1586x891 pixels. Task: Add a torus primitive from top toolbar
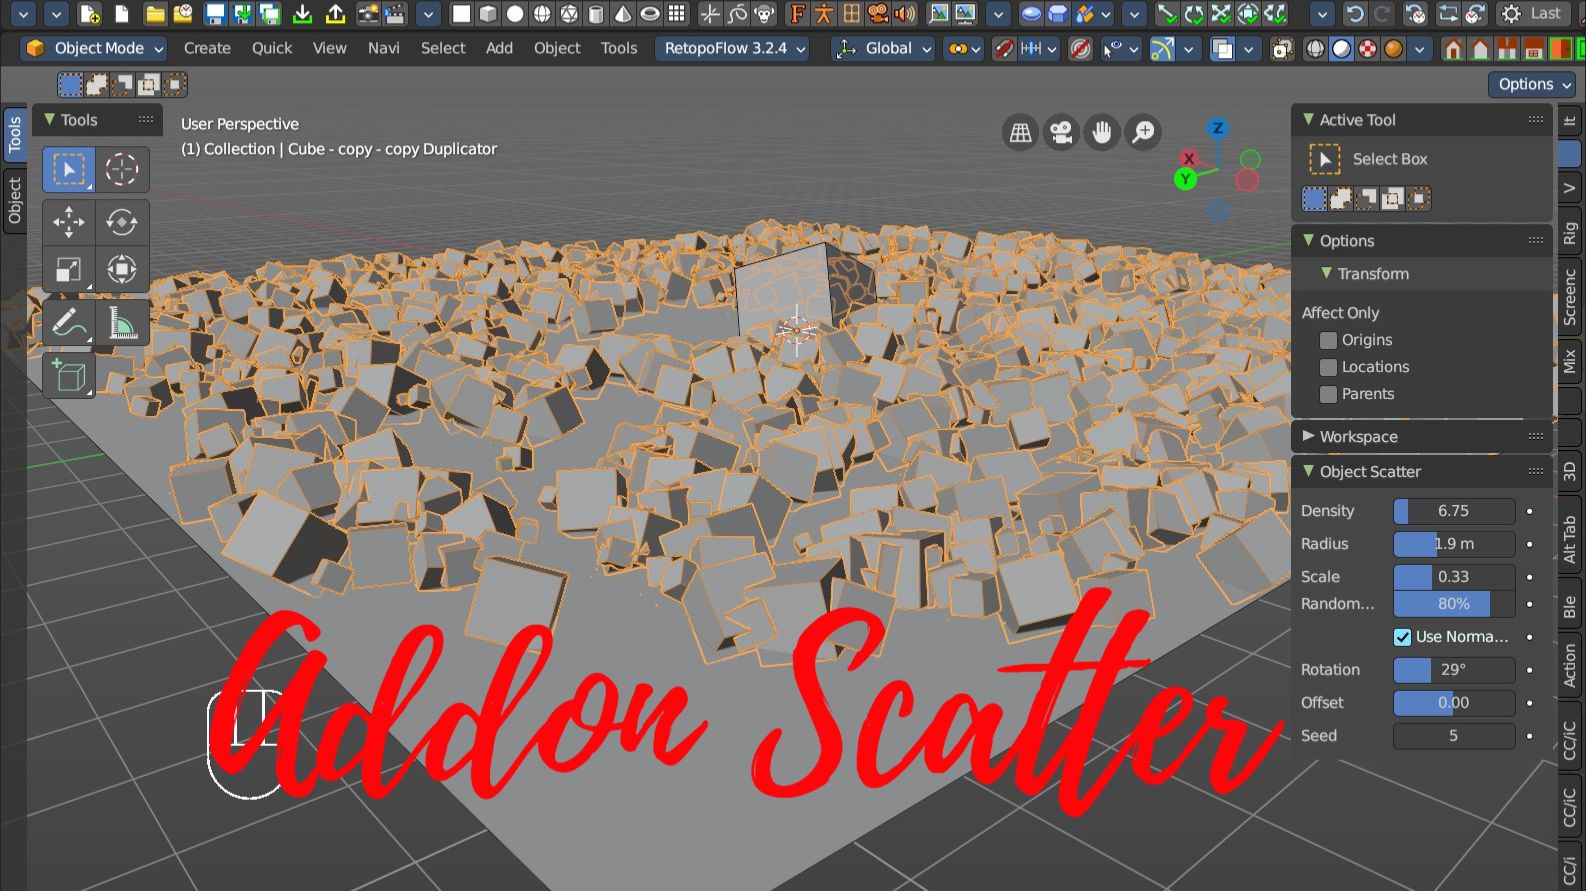coord(650,14)
